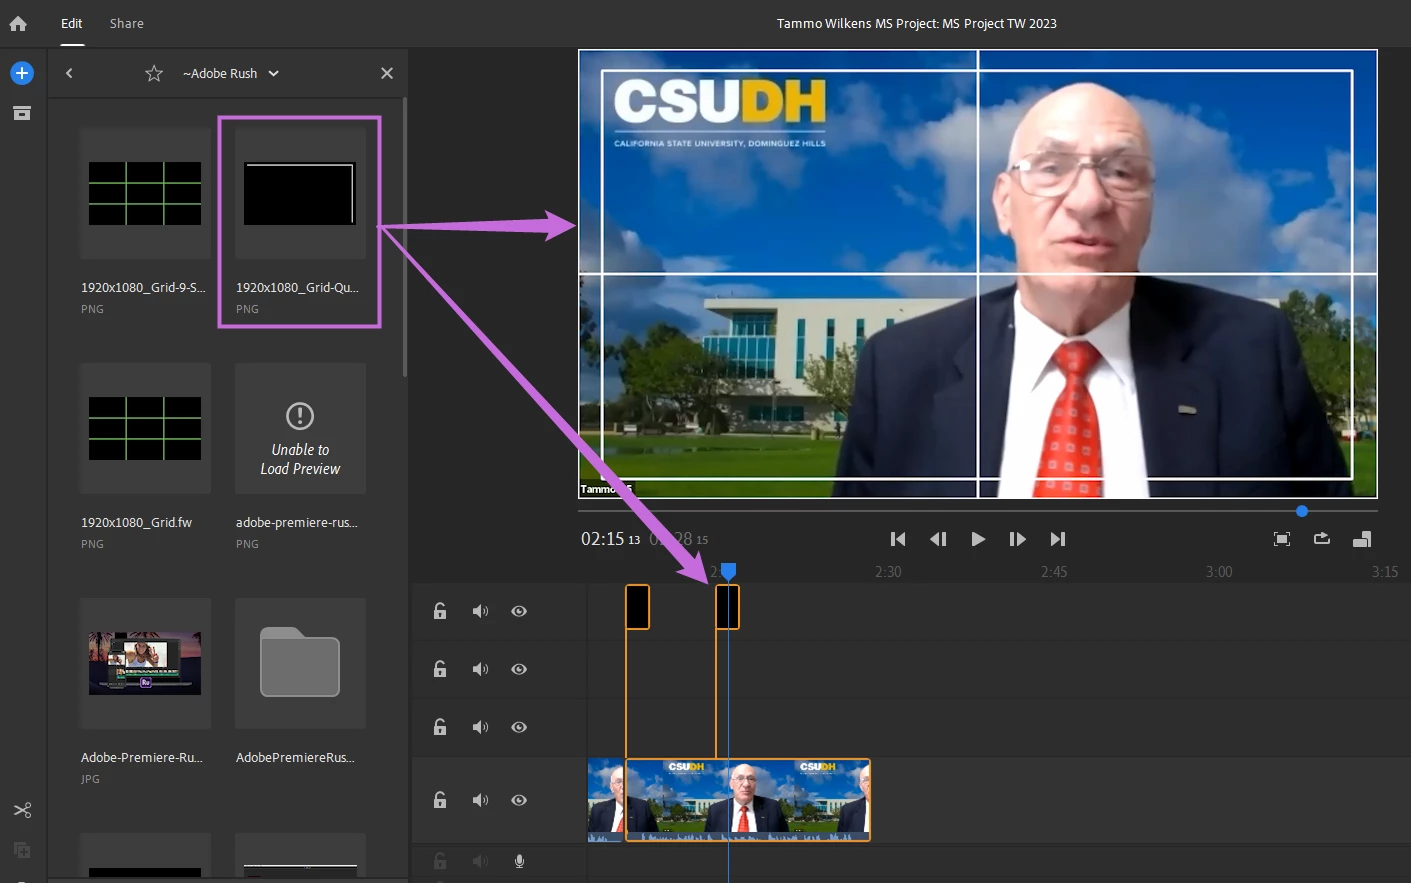The height and width of the screenshot is (883, 1411).
Task: Select the scissors split tool
Action: 22,810
